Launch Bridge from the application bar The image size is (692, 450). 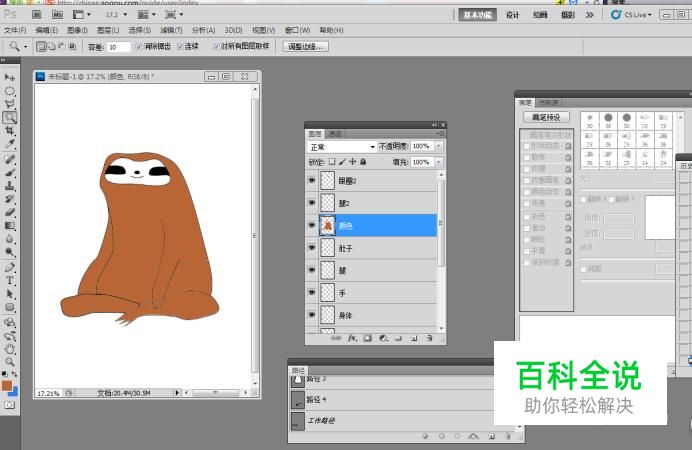tap(37, 15)
